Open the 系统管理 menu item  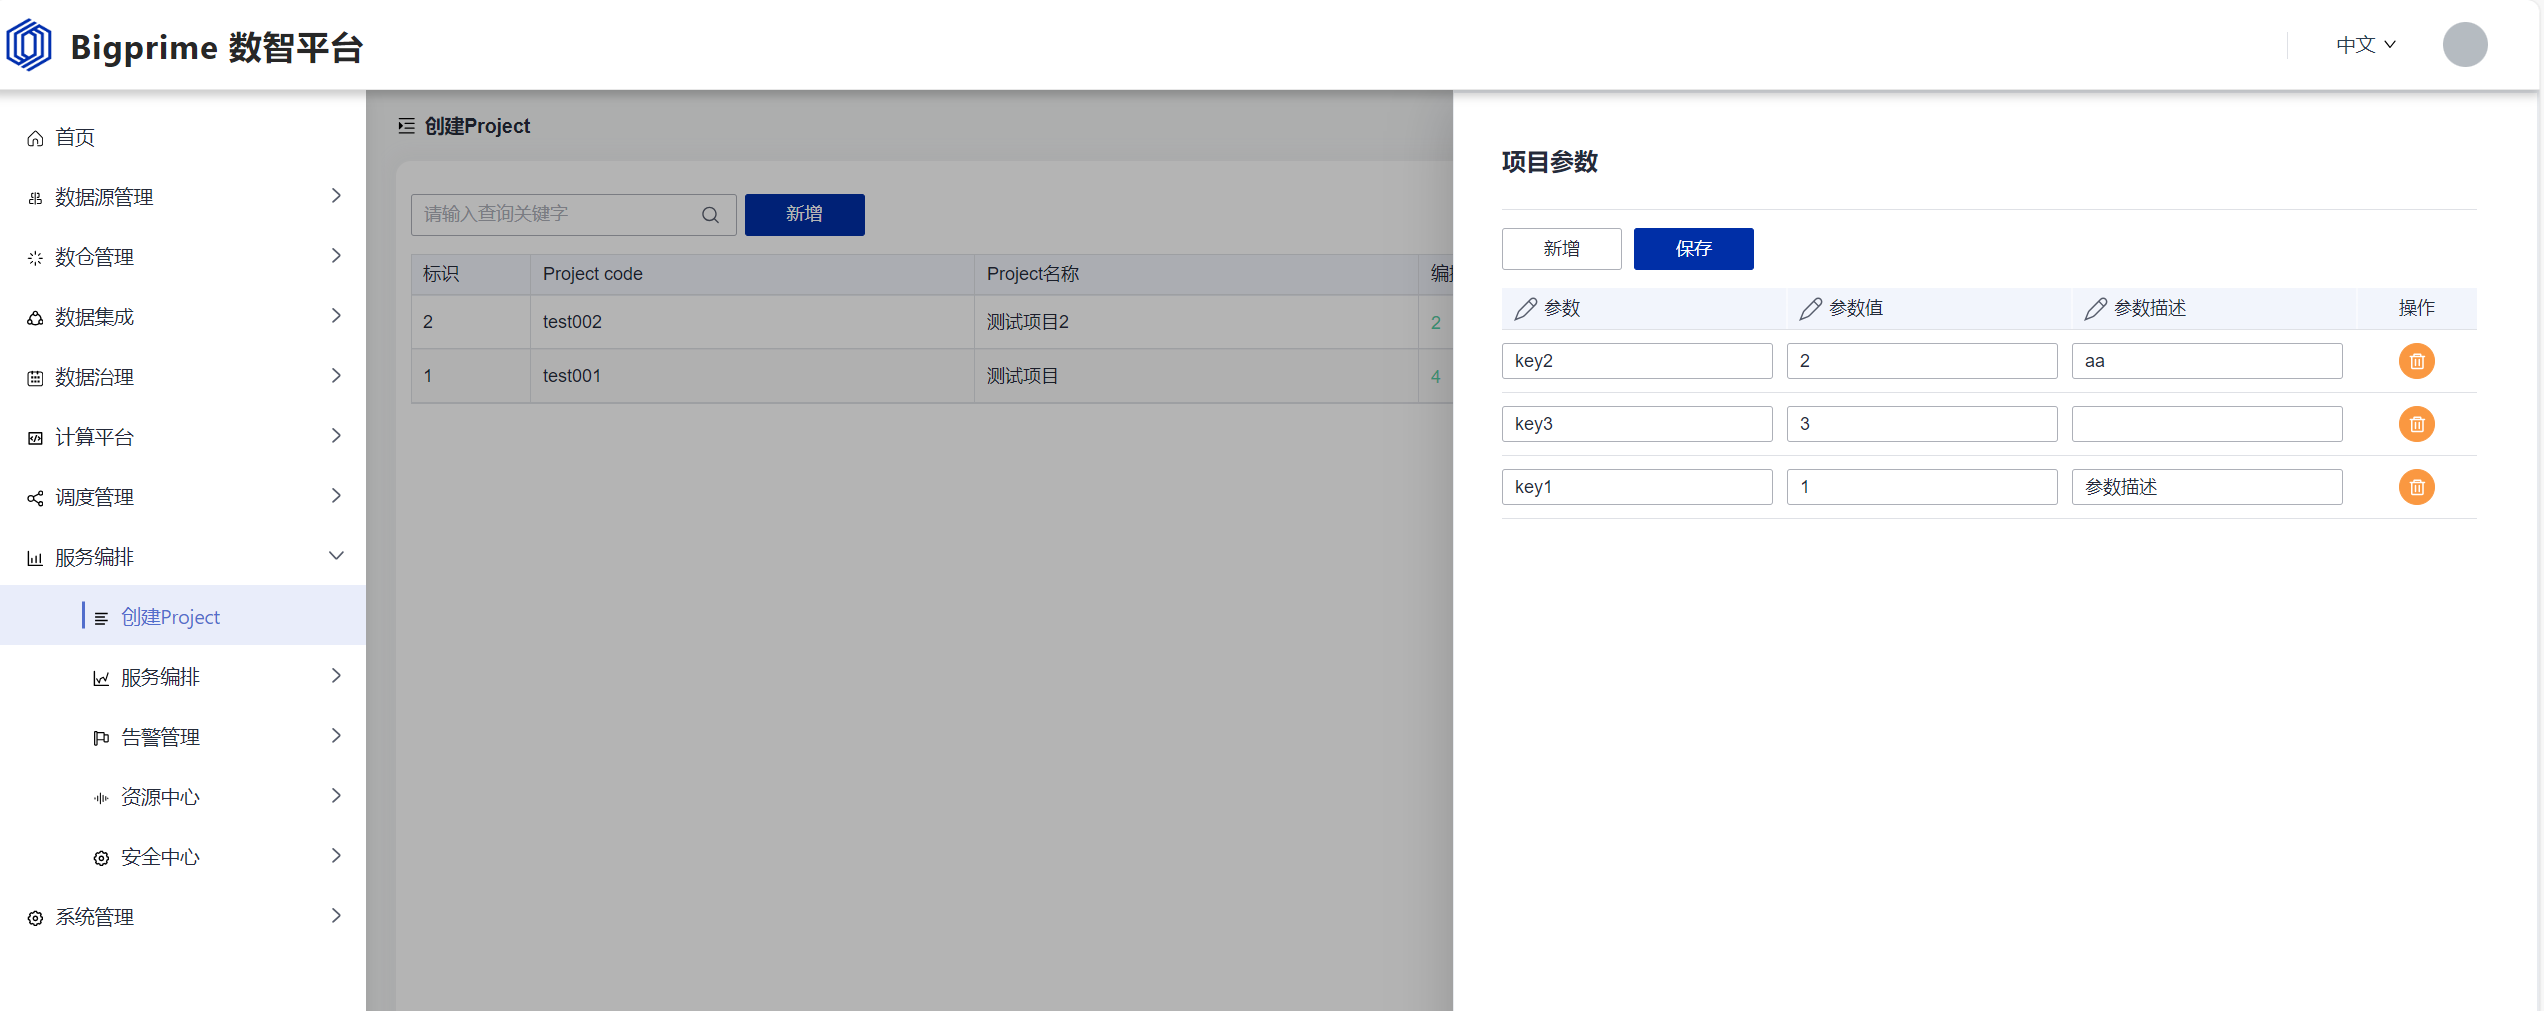(183, 916)
